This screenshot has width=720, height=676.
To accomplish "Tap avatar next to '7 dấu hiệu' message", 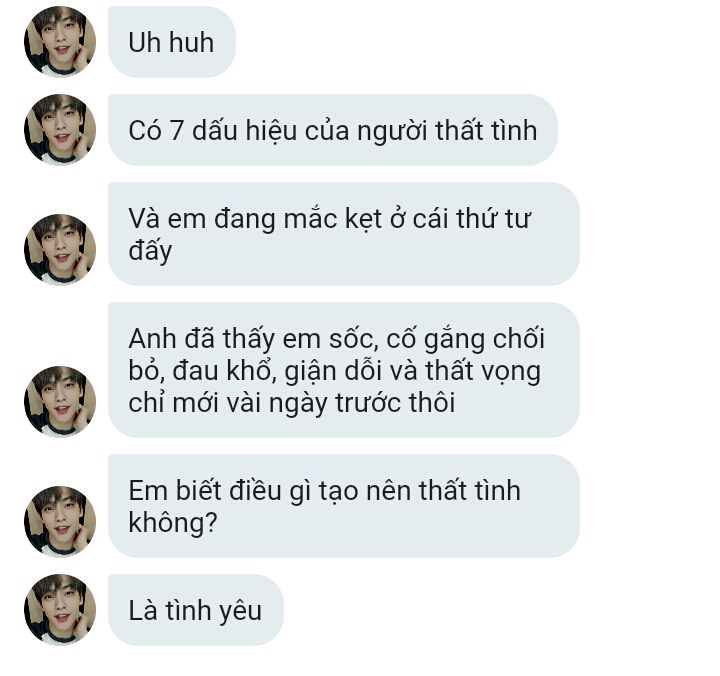I will pos(60,130).
